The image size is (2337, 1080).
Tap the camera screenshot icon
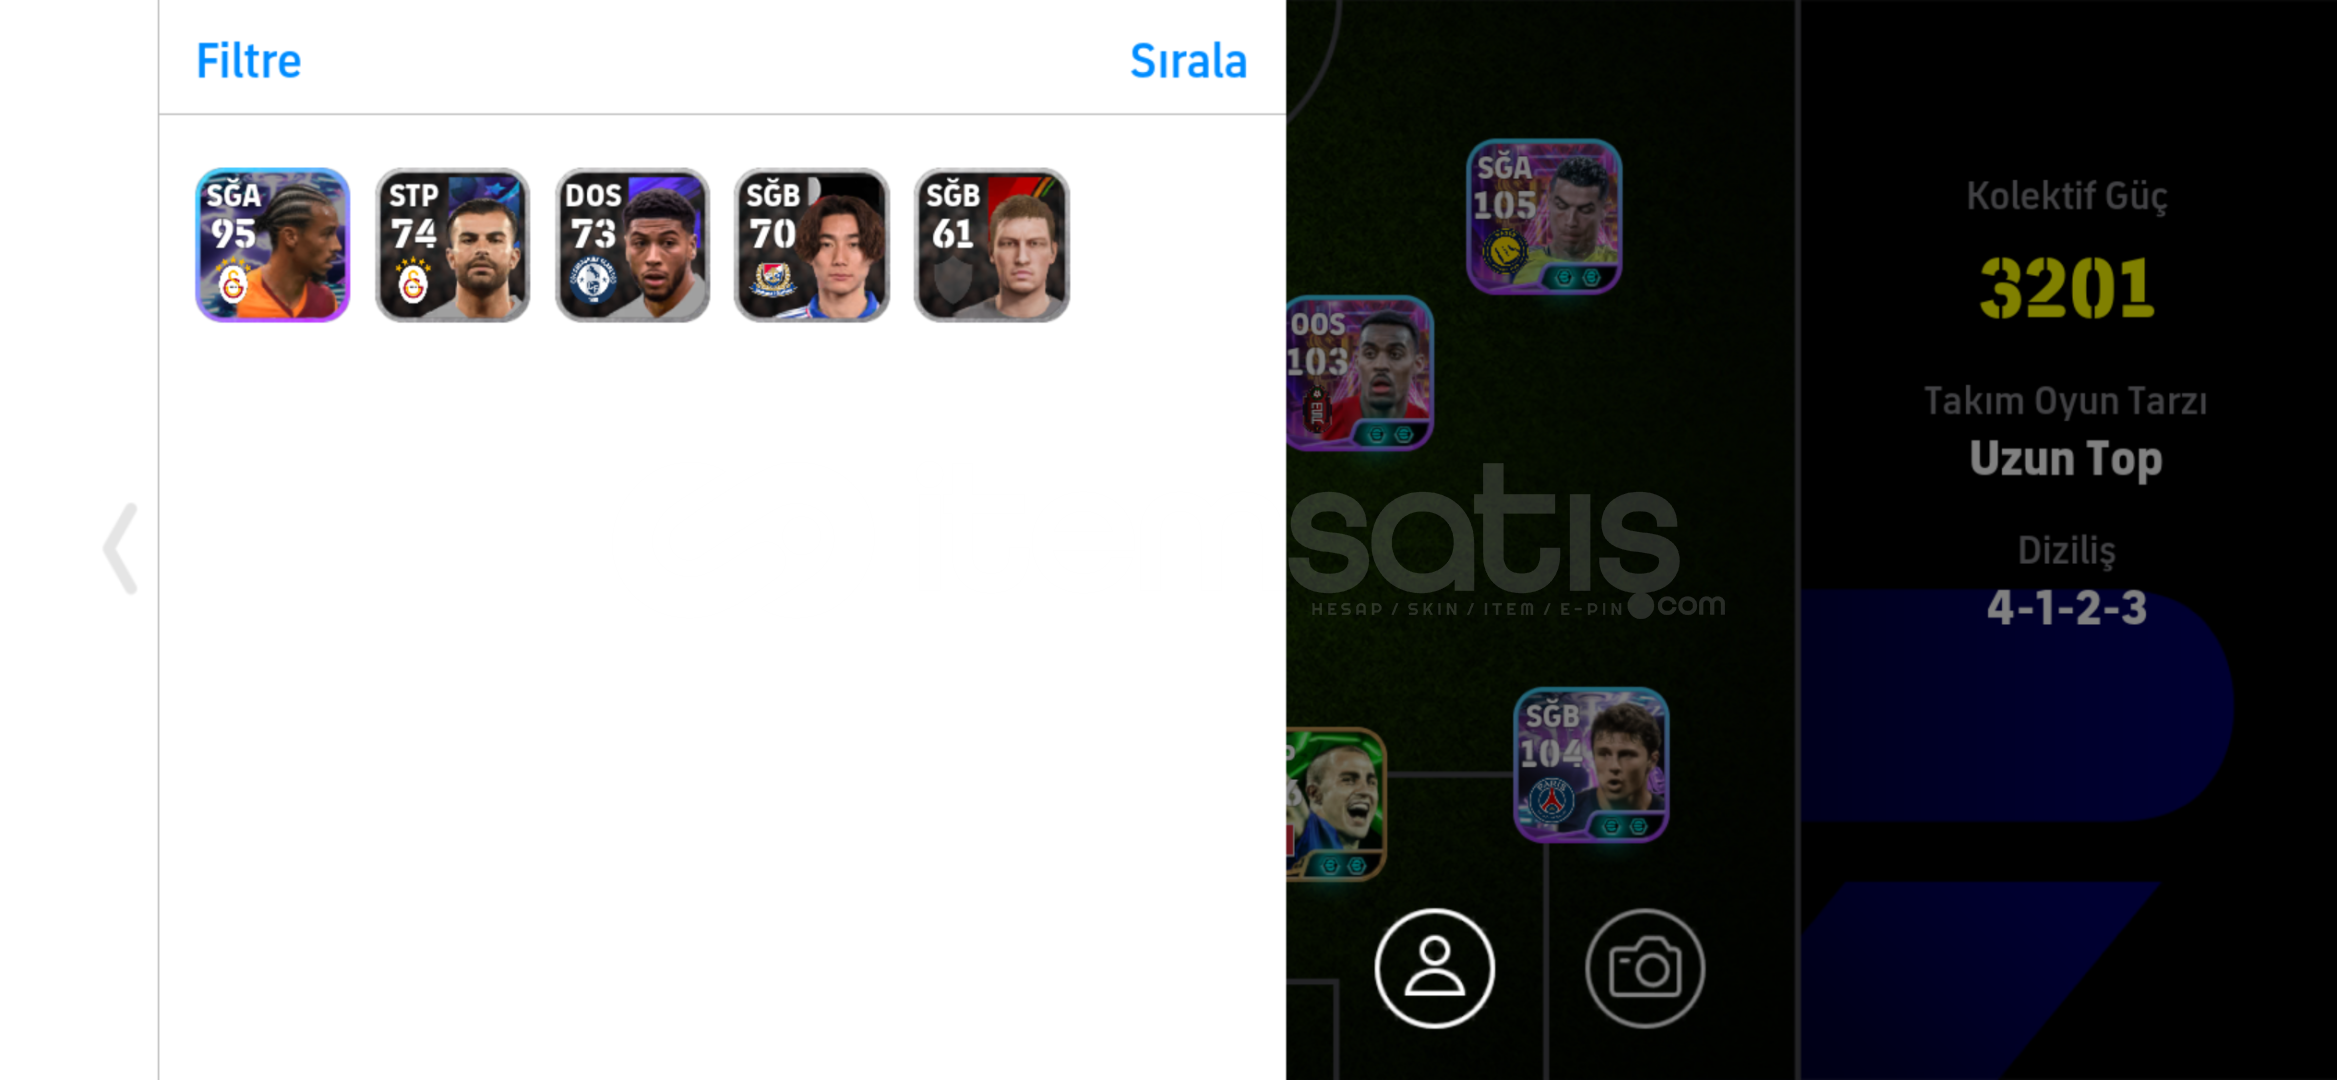pyautogui.click(x=1644, y=968)
